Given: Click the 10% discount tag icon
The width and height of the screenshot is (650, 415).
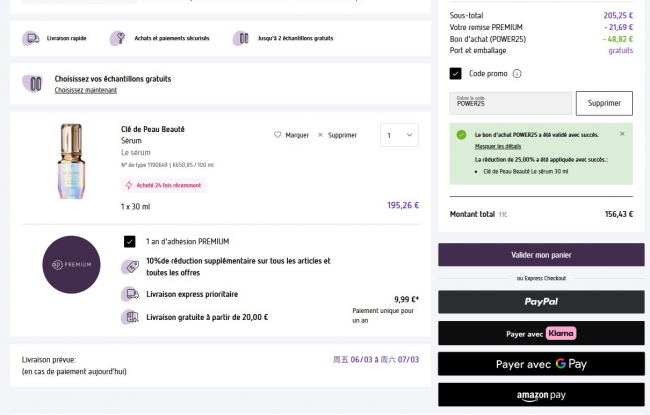Looking at the screenshot, I should [130, 267].
